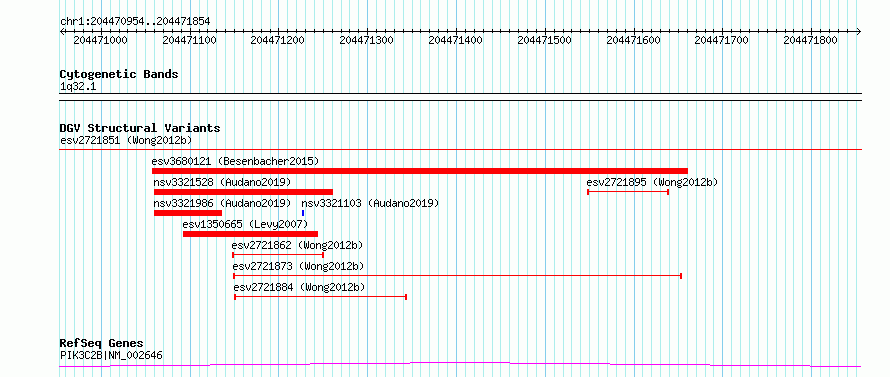The width and height of the screenshot is (890, 377).
Task: Click the chr1:204470954..204471854 coordinate label
Action: [135, 22]
